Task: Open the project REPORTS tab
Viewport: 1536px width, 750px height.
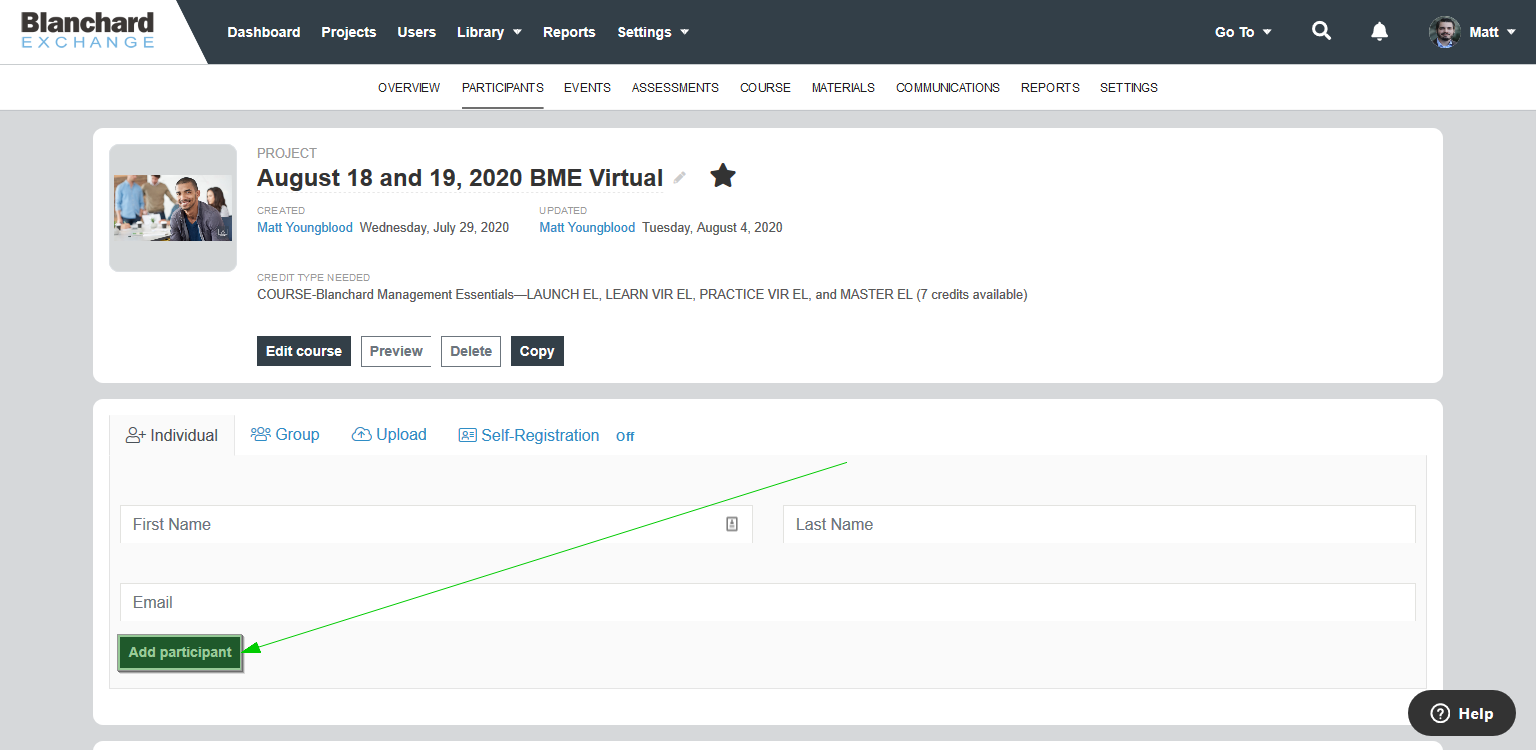Action: (1050, 88)
